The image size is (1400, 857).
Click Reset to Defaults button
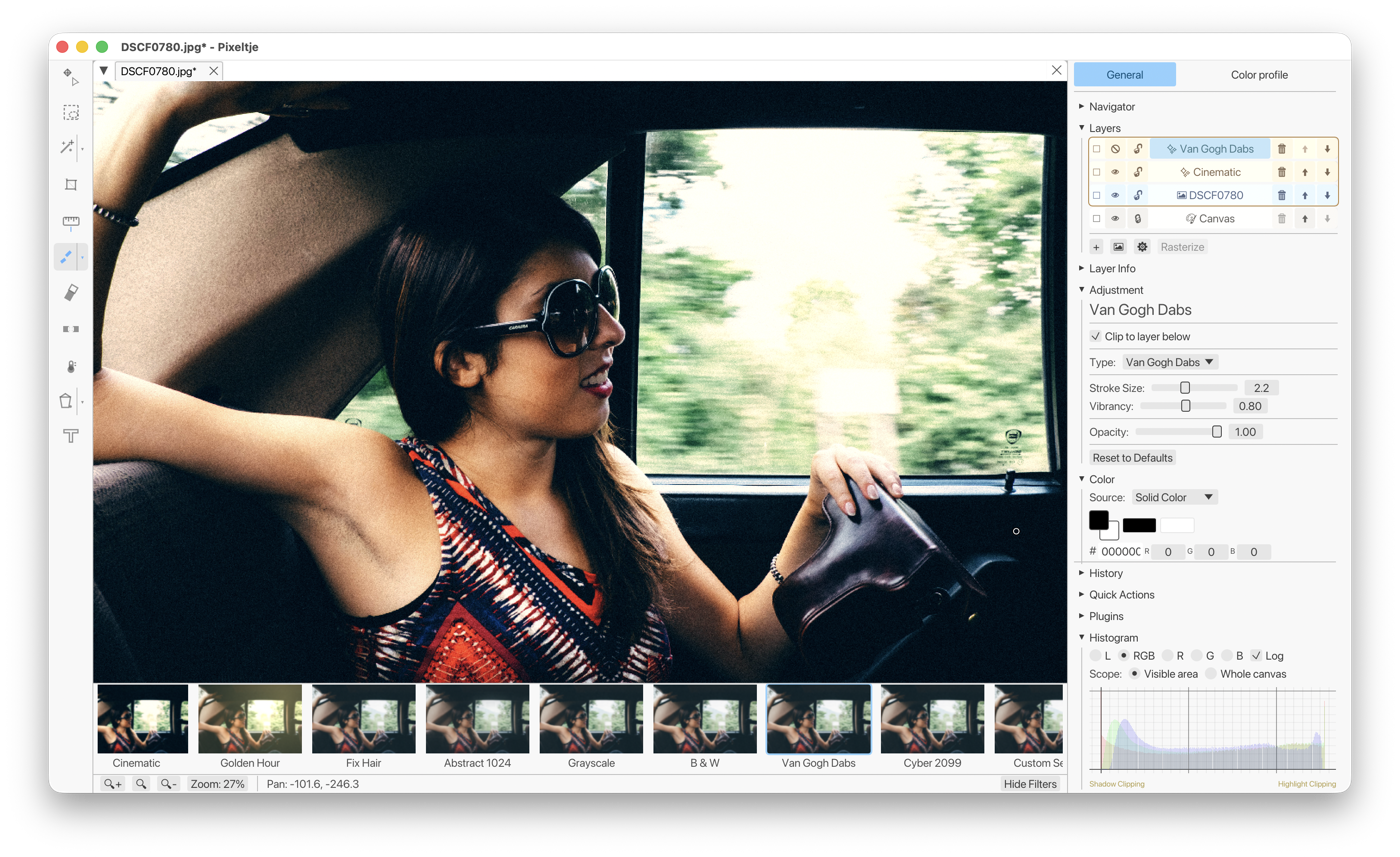pos(1133,458)
